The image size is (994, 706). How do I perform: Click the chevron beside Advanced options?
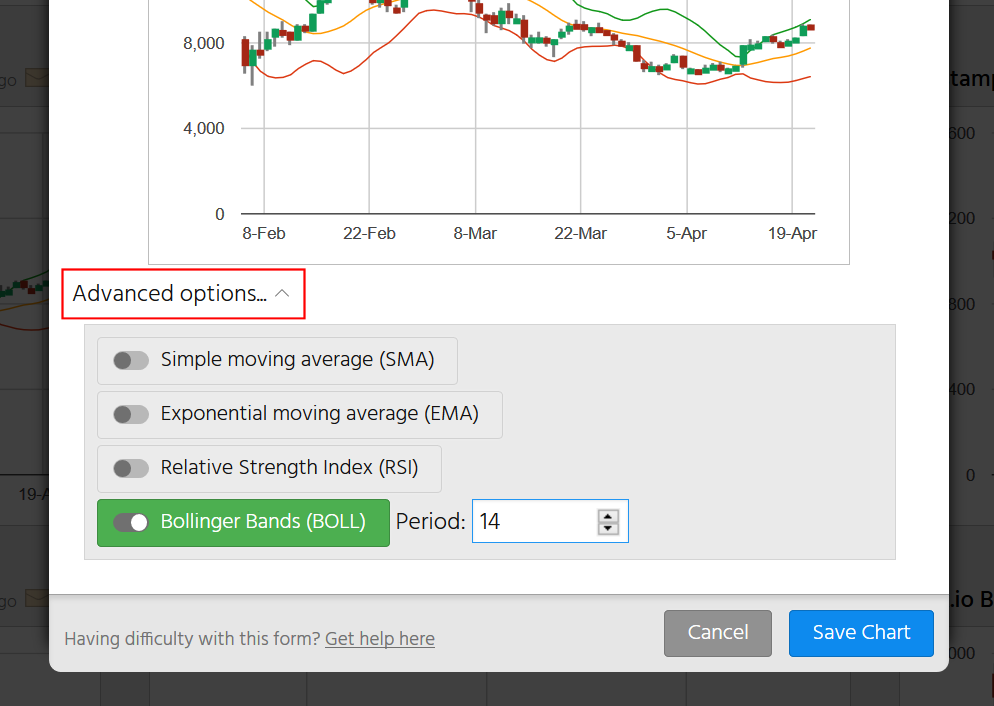pos(283,294)
